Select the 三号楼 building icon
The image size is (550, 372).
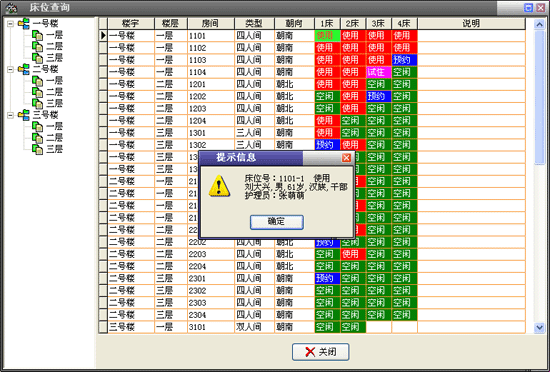[x=24, y=115]
